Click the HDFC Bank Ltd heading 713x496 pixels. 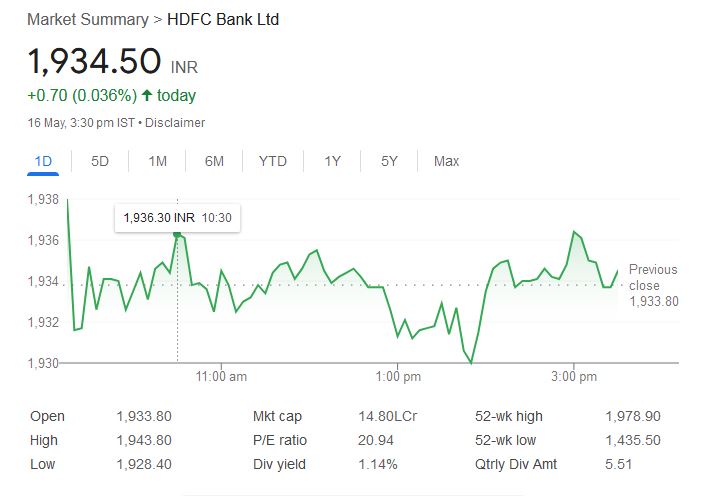(x=223, y=20)
